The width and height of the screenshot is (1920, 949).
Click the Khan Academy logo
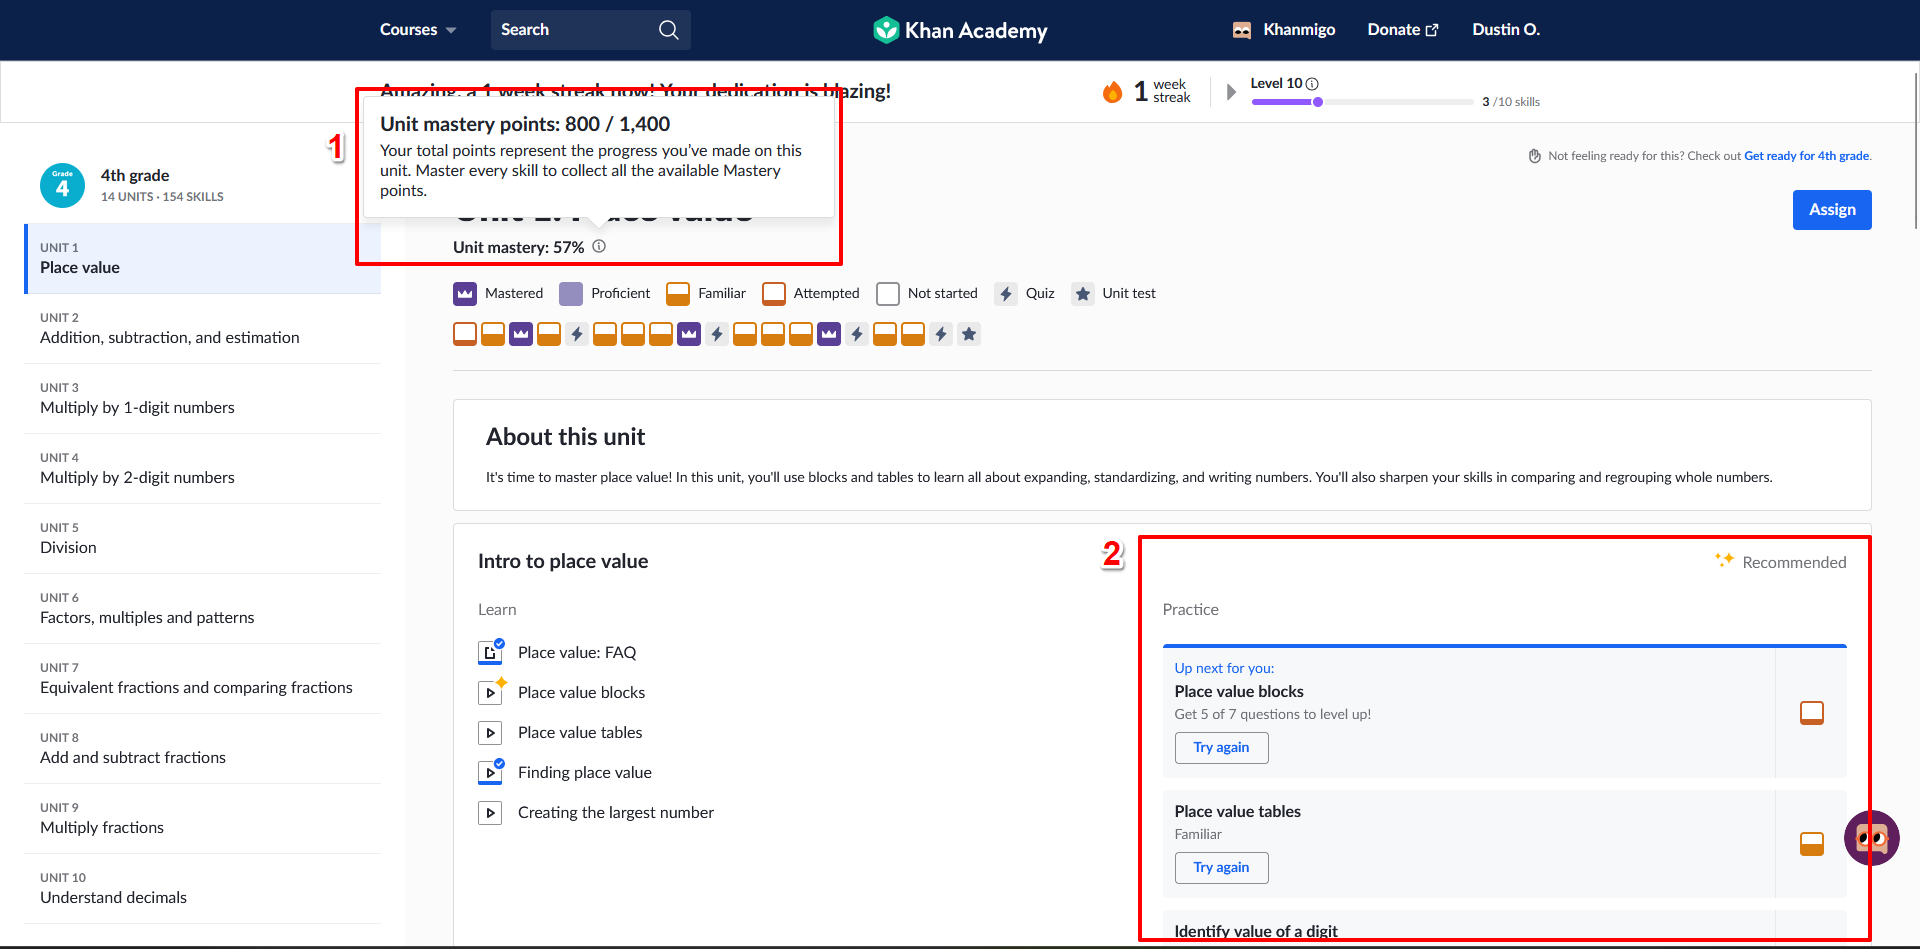pyautogui.click(x=958, y=30)
